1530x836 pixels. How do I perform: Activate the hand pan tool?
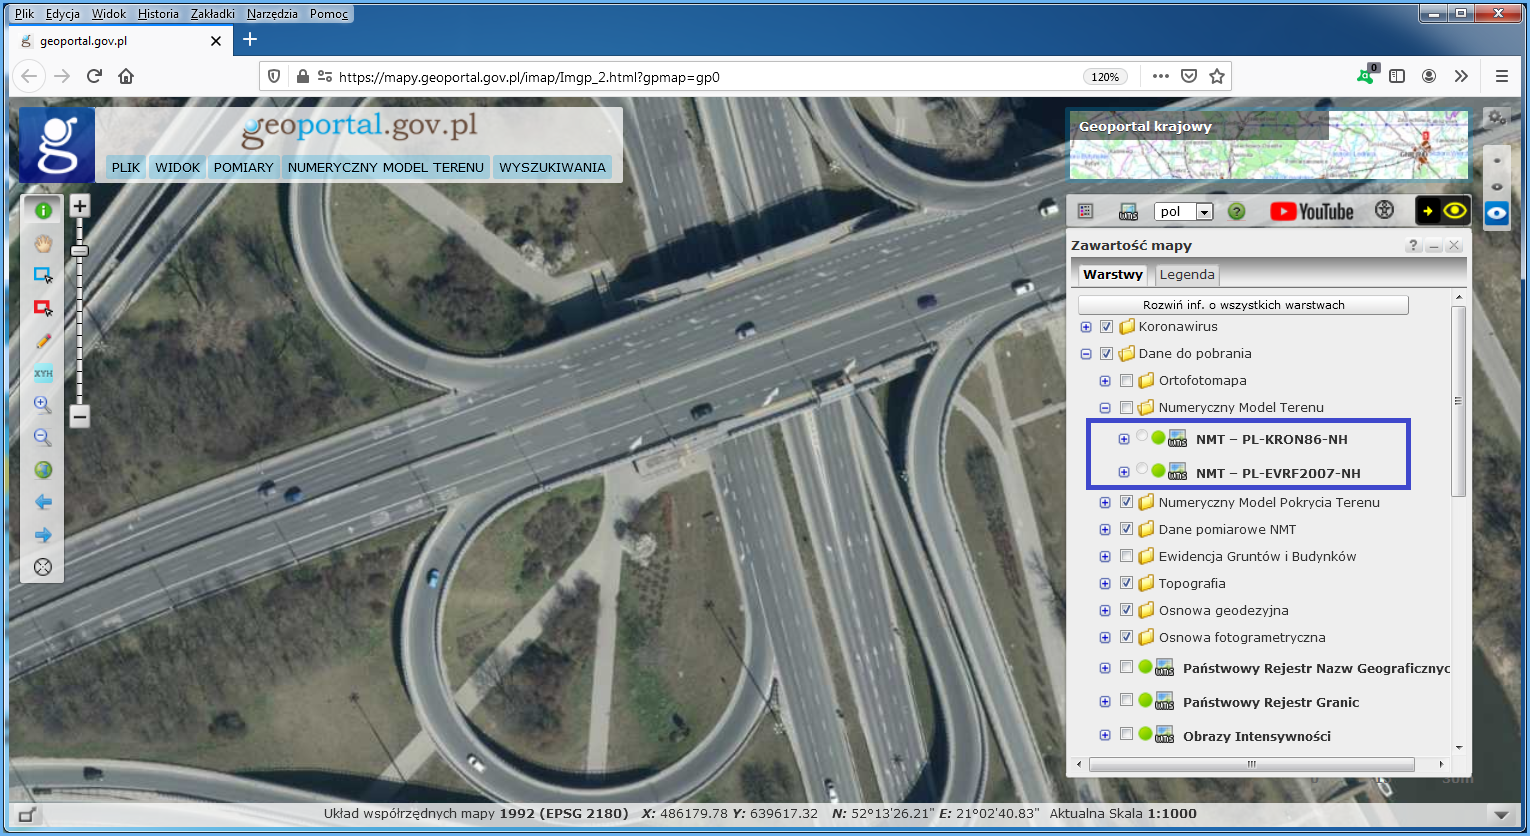(43, 243)
